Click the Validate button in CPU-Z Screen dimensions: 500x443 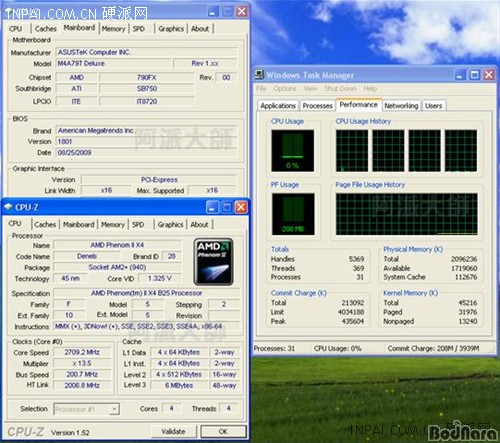tap(173, 431)
